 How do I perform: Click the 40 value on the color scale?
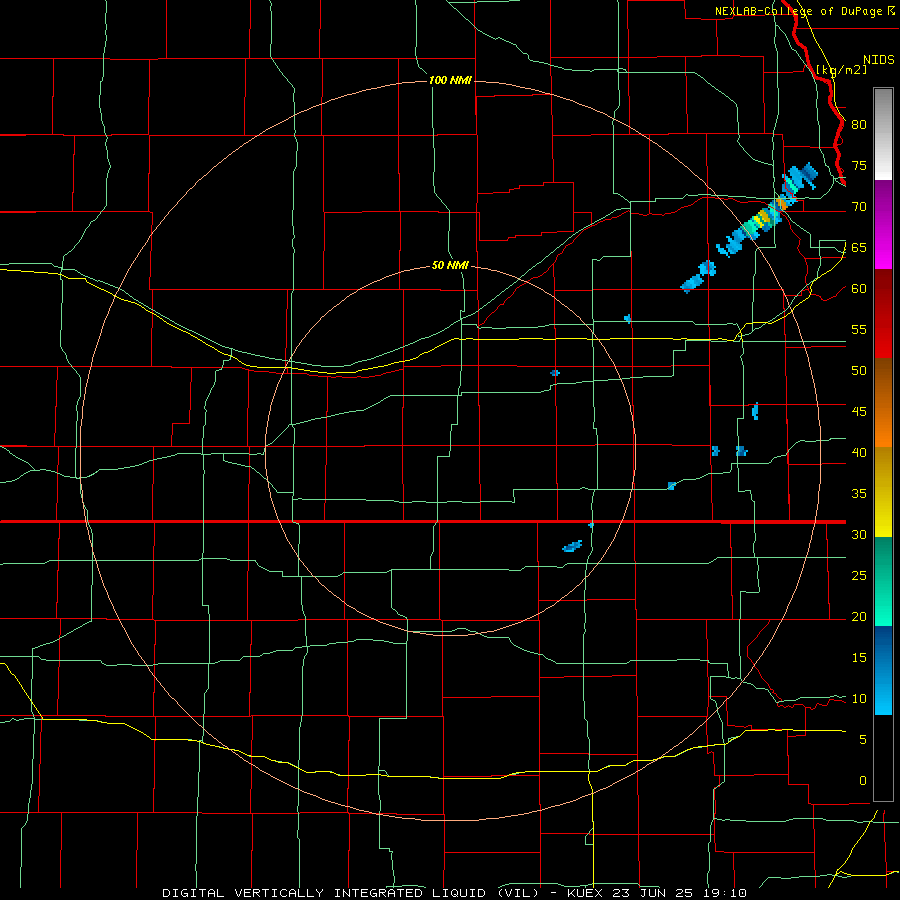click(859, 452)
